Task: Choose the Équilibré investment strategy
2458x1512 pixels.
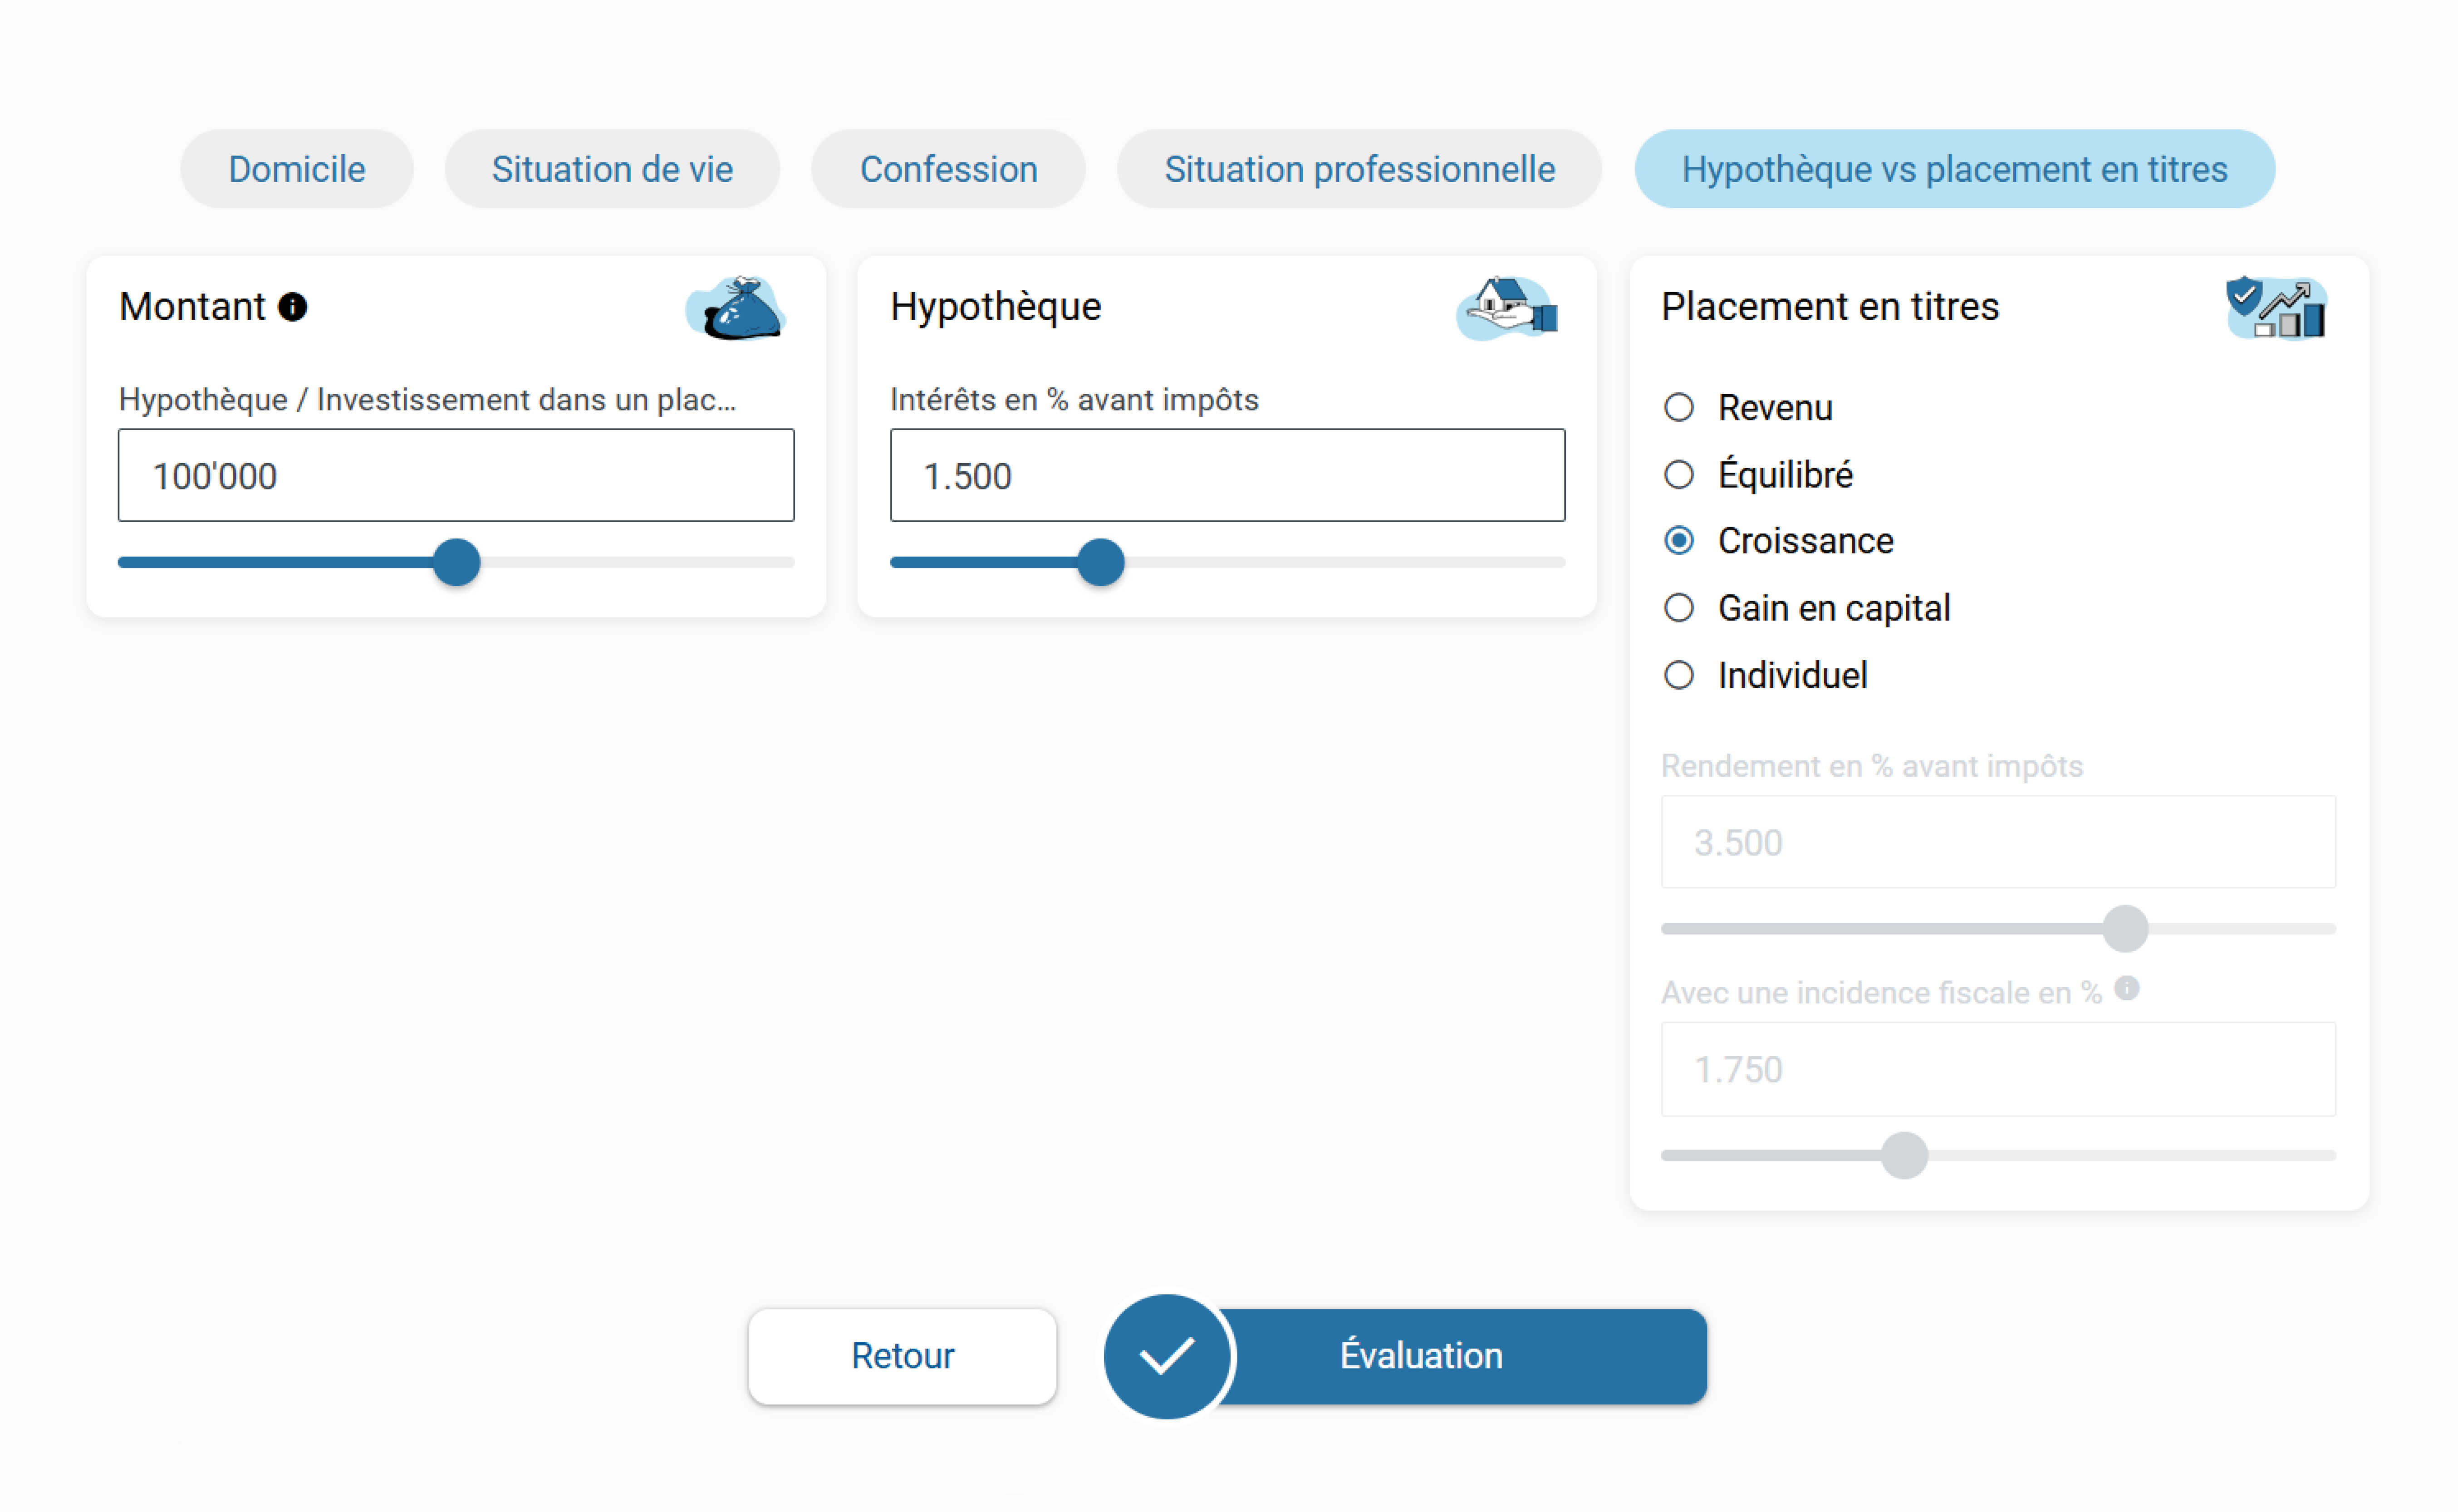Action: tap(1679, 475)
